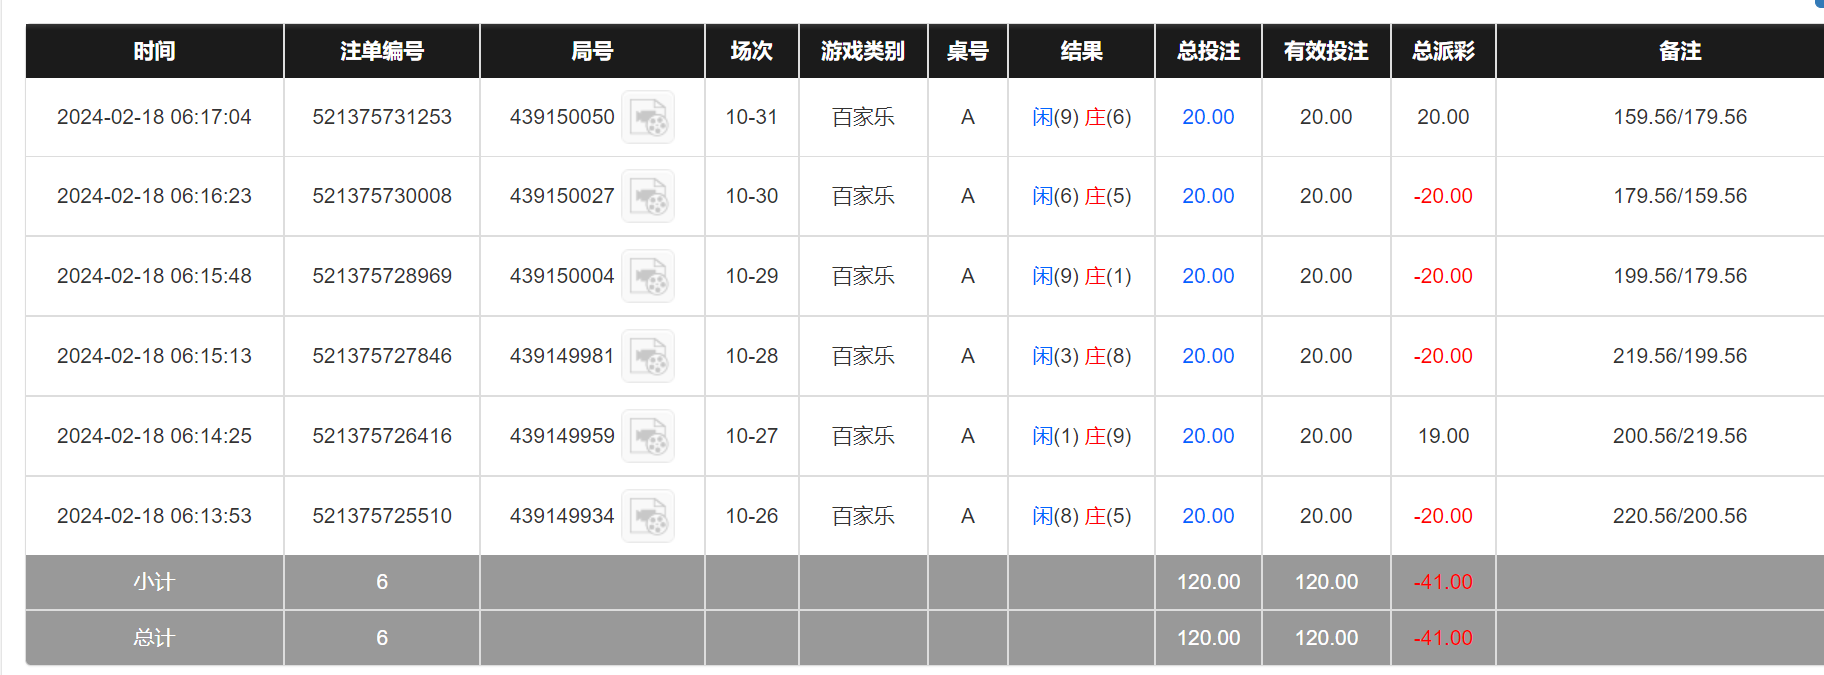The height and width of the screenshot is (675, 1824).
Task: Click the 局号 column header
Action: pyautogui.click(x=592, y=51)
